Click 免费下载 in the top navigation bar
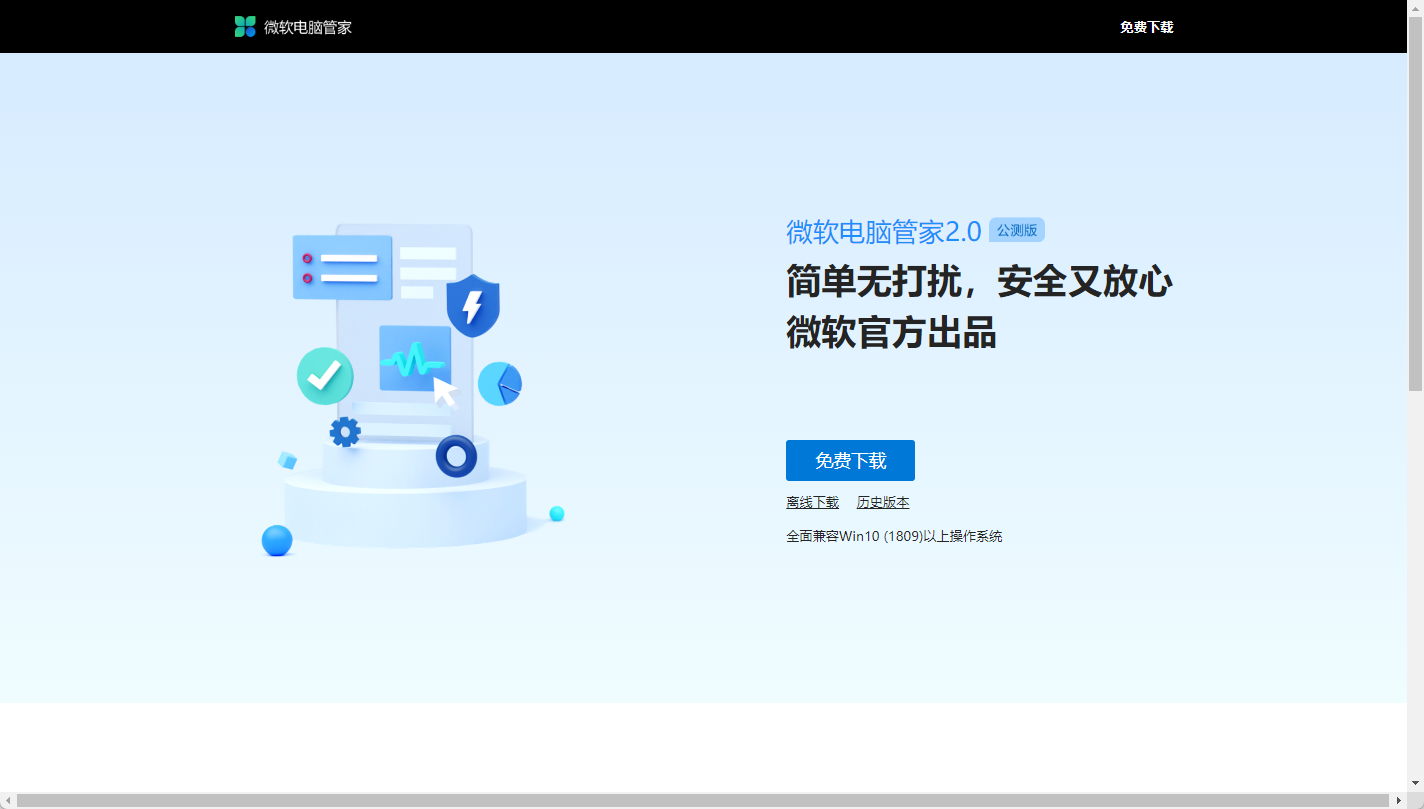Viewport: 1424px width, 809px height. pyautogui.click(x=1146, y=27)
